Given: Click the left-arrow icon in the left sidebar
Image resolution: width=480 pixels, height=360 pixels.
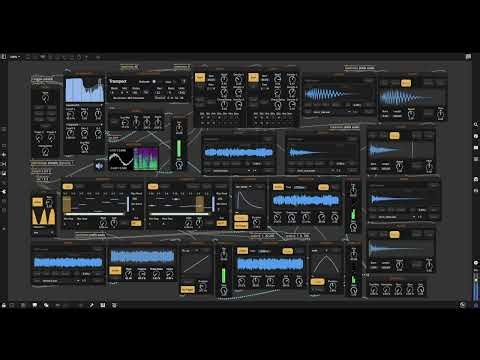Looking at the screenshot, I should pos(4,155).
